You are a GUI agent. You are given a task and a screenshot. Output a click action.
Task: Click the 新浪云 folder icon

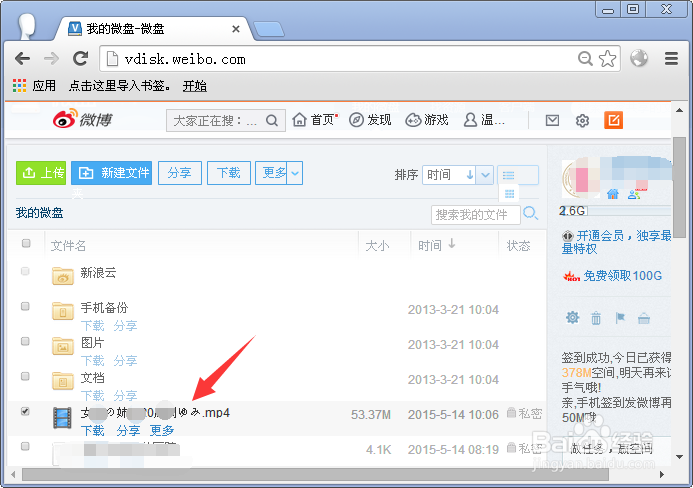tap(63, 275)
